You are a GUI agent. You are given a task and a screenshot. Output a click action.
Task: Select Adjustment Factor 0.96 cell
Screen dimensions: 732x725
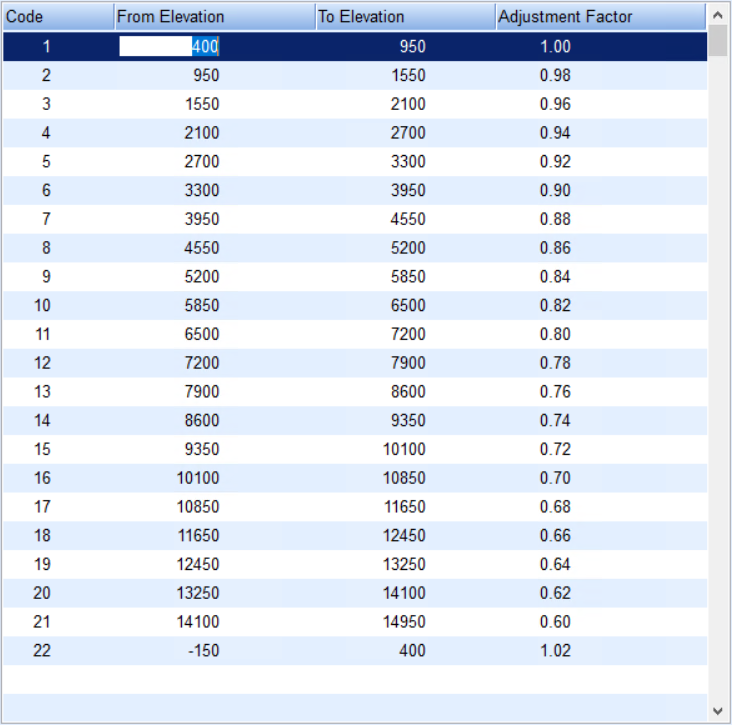coord(555,104)
